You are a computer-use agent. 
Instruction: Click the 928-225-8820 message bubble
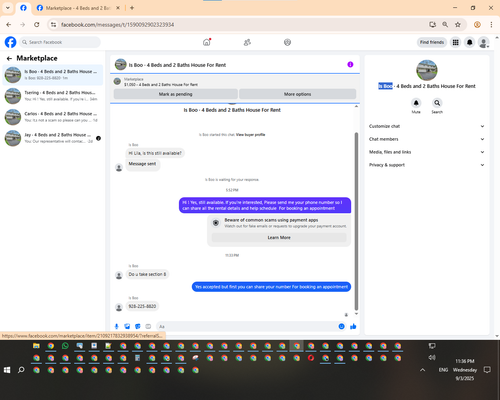pyautogui.click(x=142, y=306)
